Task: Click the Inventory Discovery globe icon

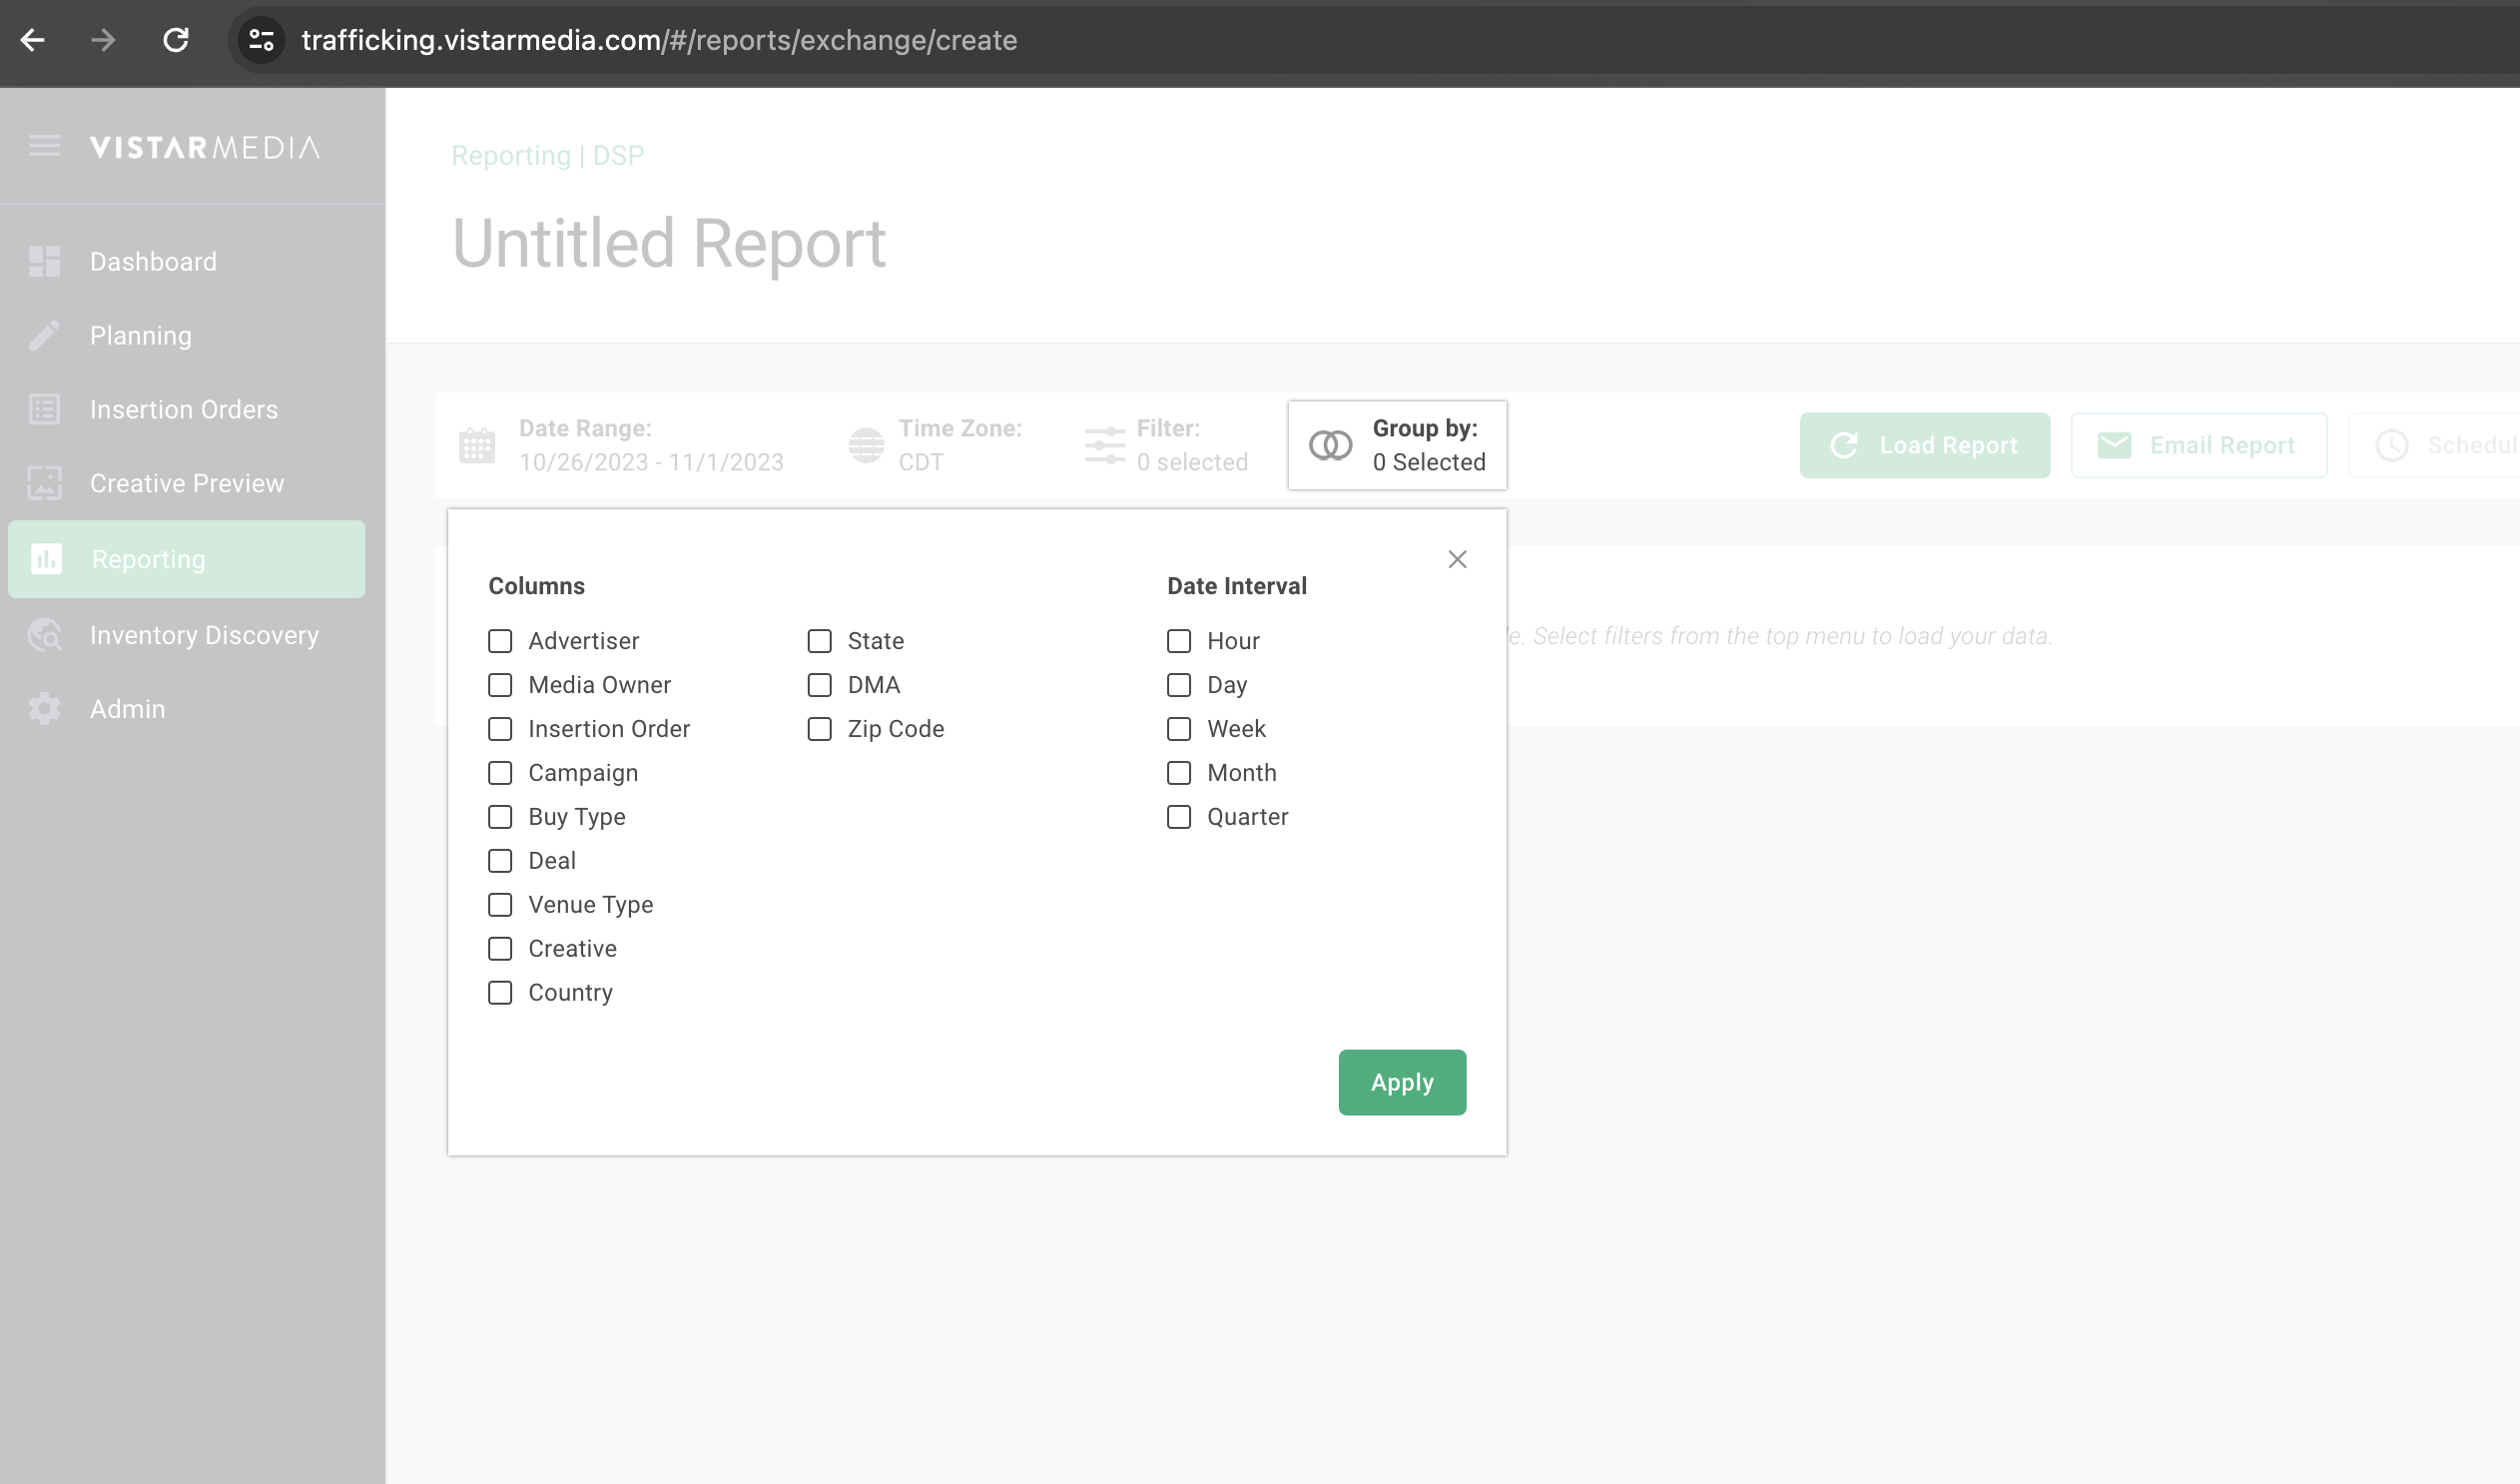Action: (44, 635)
